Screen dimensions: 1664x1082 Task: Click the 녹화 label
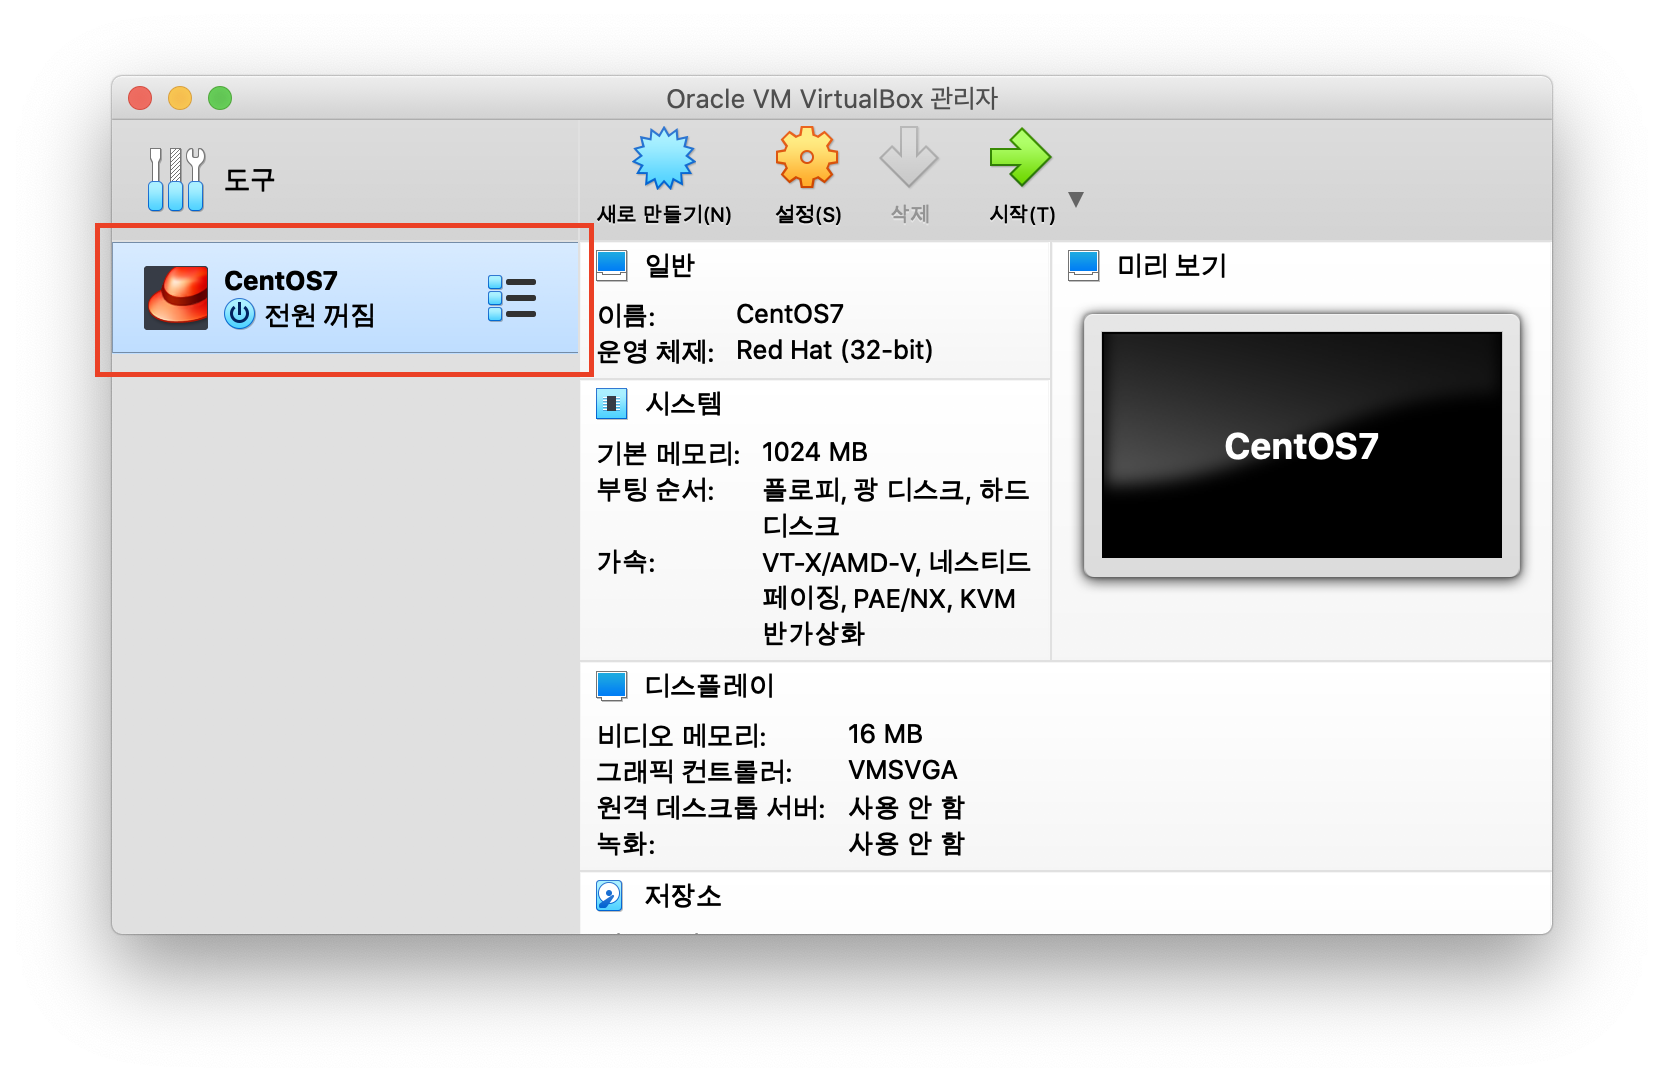click(626, 843)
